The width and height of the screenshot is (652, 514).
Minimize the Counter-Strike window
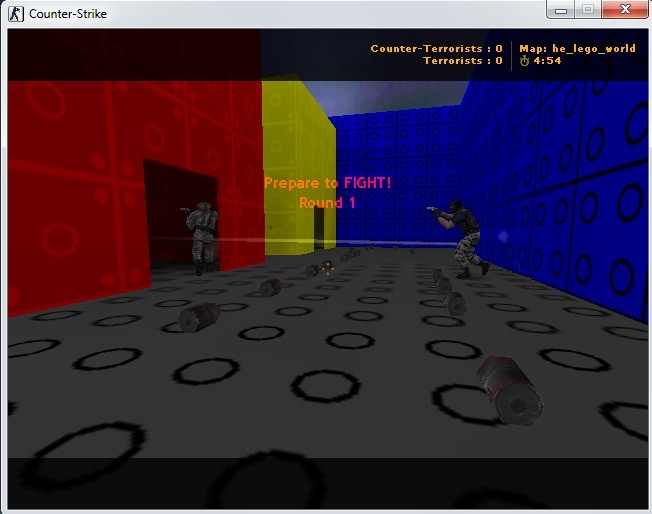pyautogui.click(x=561, y=10)
